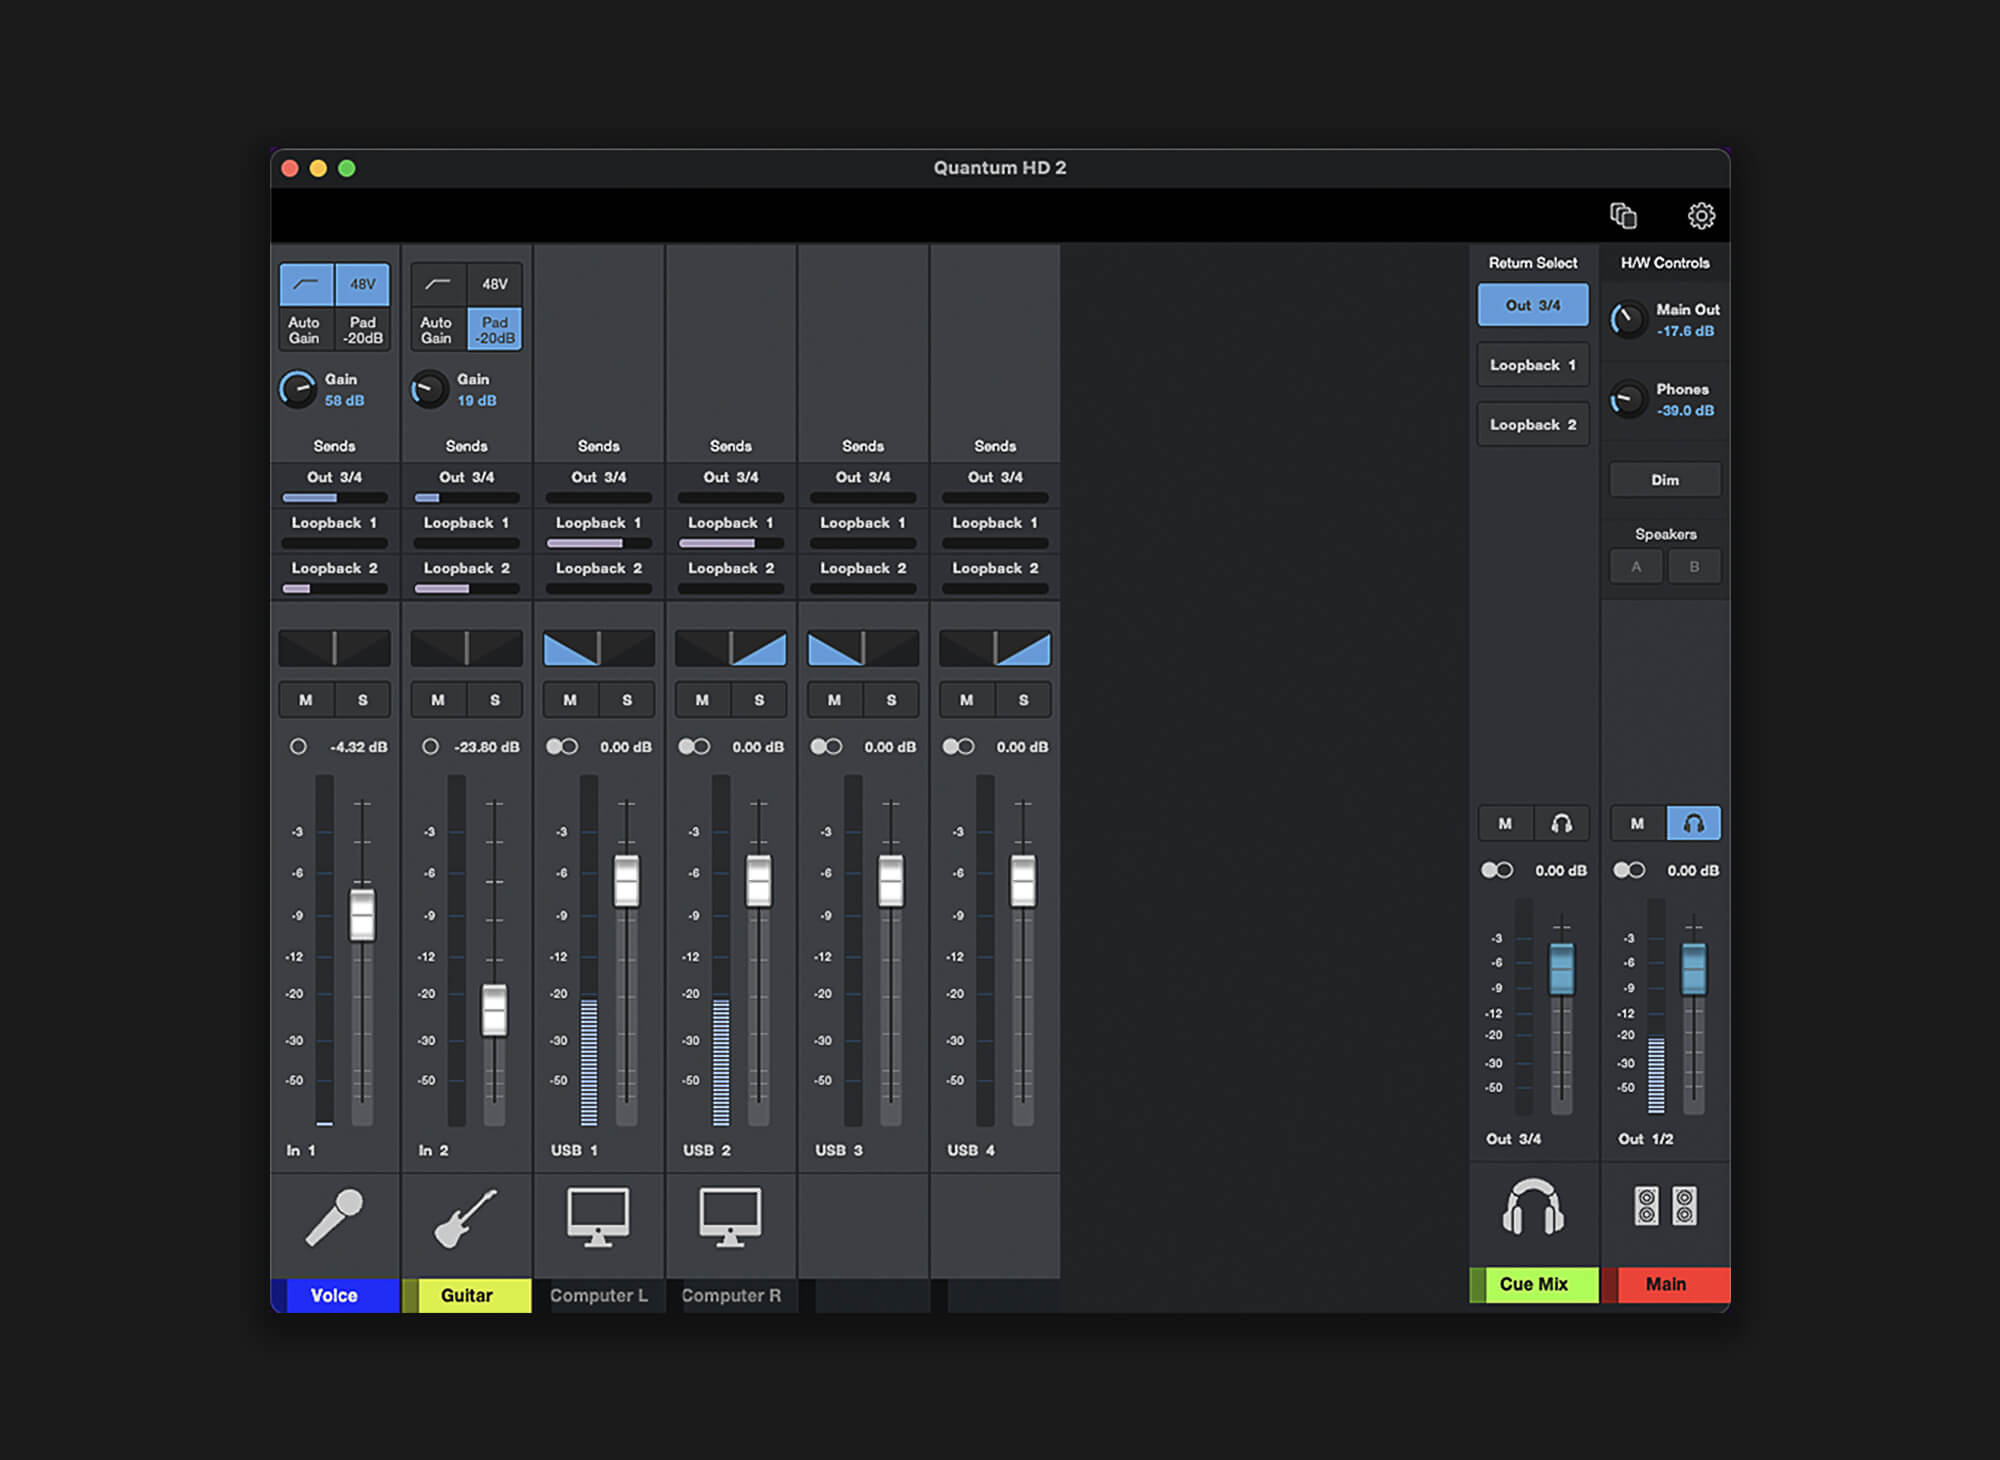Viewport: 2000px width, 1460px height.
Task: Click the guitar icon on In 2 channel
Action: (466, 1217)
